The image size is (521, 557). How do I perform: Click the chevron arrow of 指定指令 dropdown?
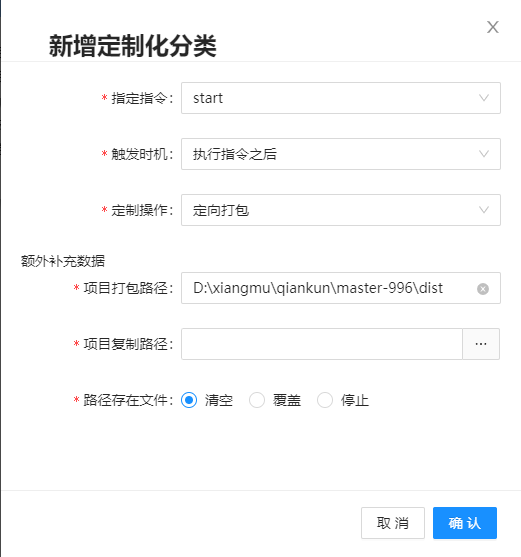(484, 98)
